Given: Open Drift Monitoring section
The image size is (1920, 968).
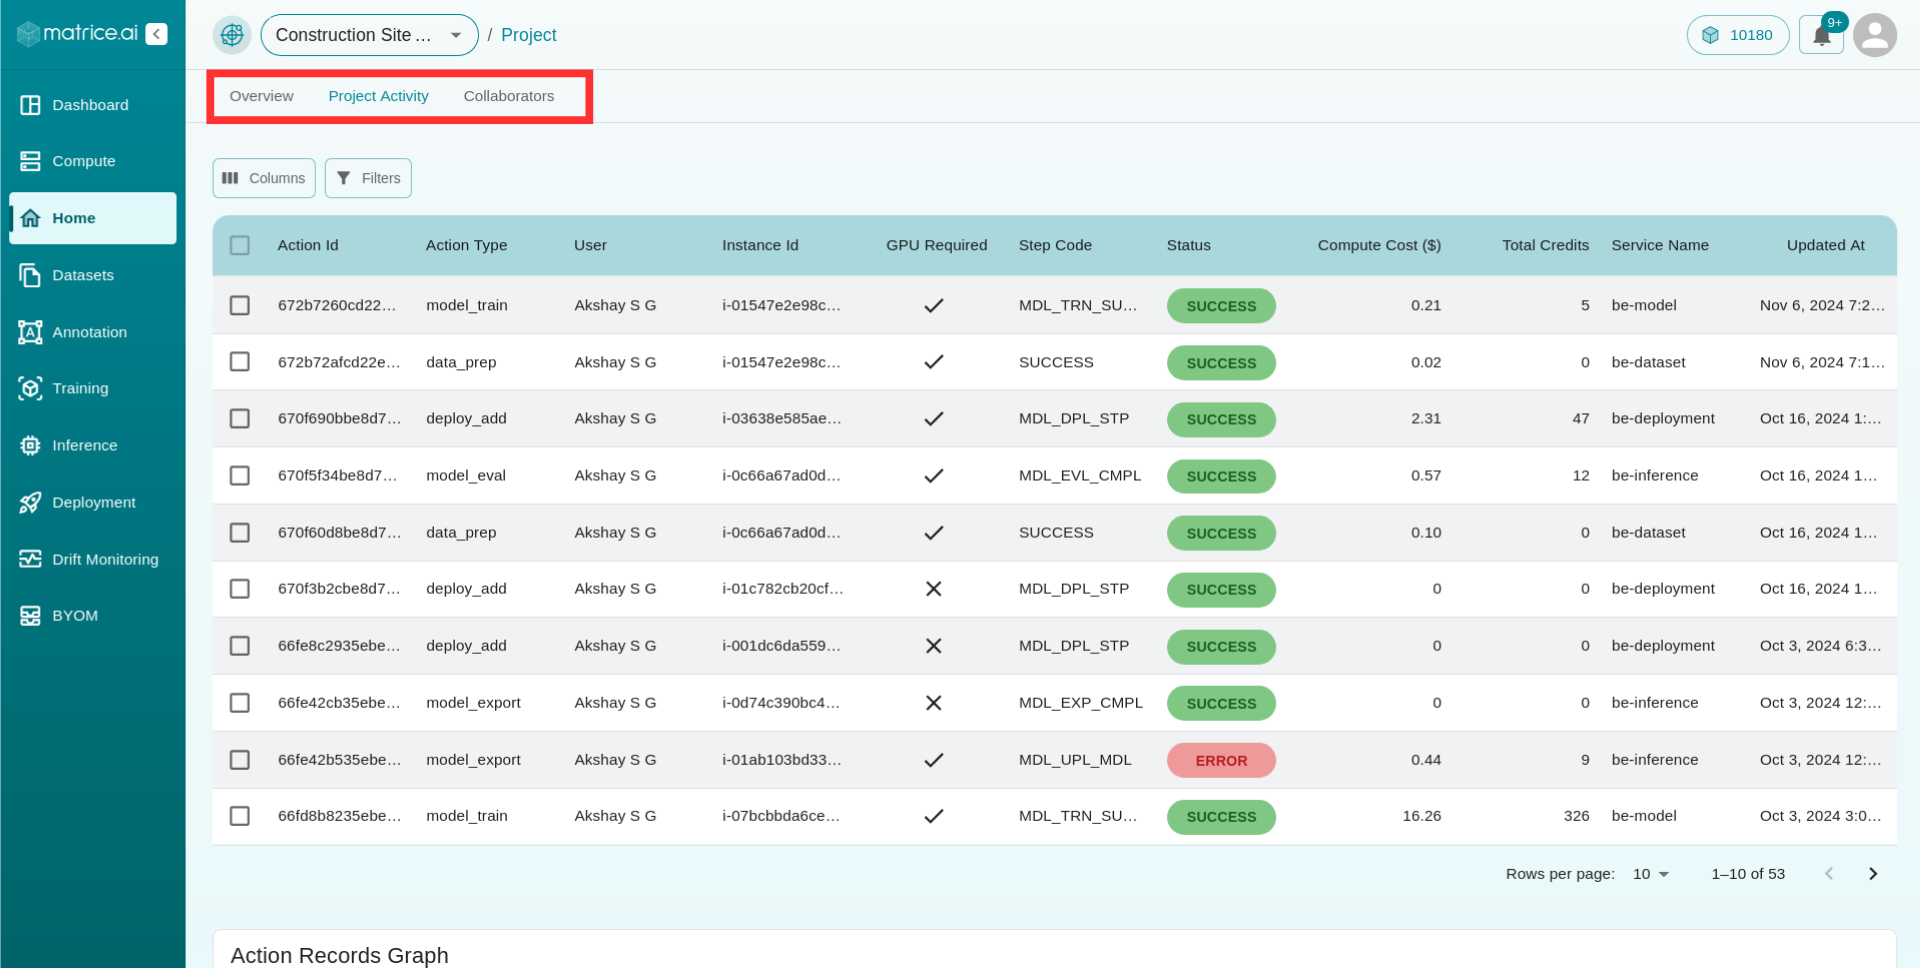Looking at the screenshot, I should pos(92,559).
